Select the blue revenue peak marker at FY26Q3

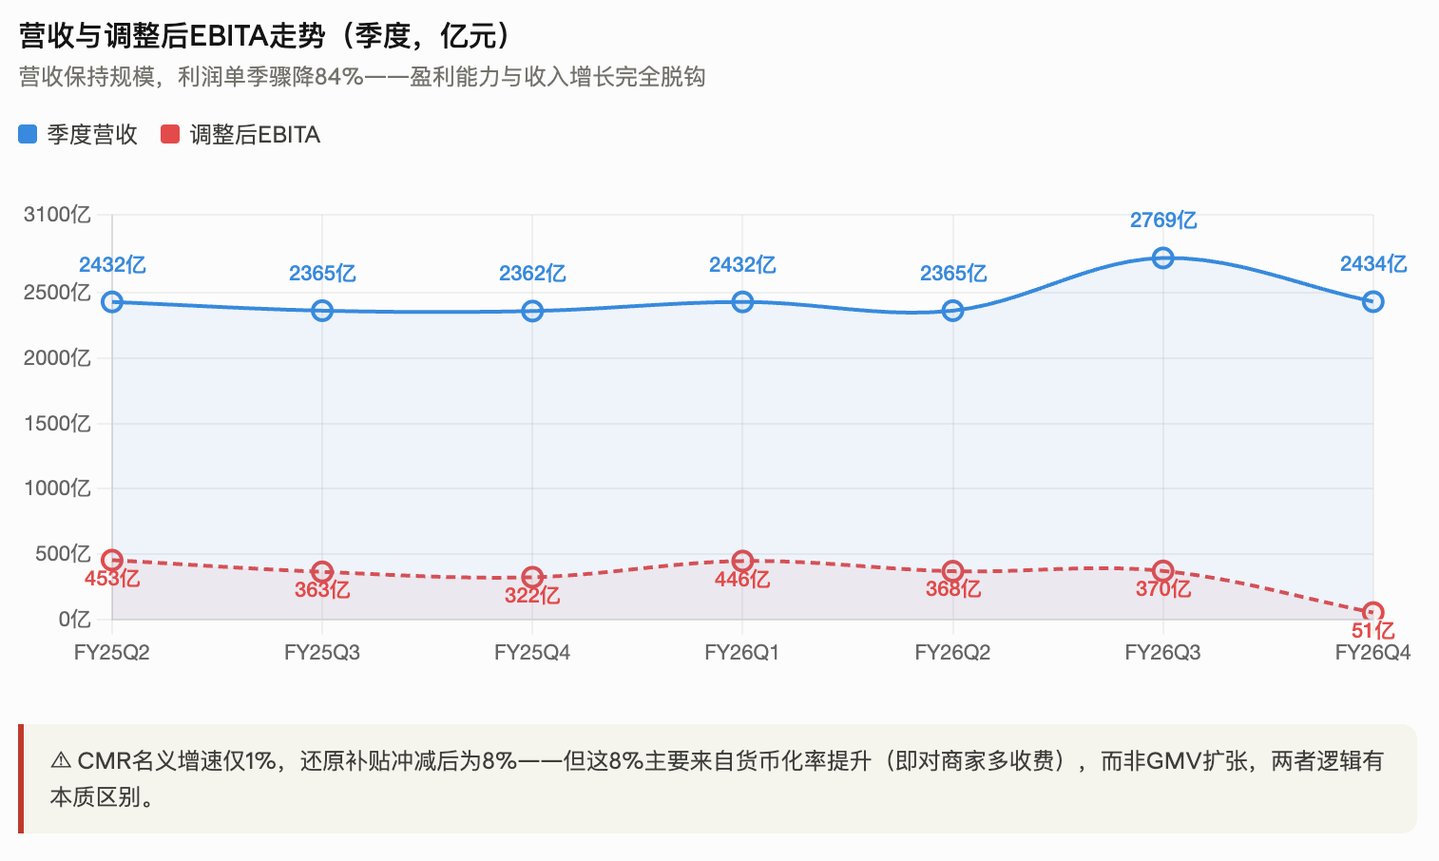1163,258
